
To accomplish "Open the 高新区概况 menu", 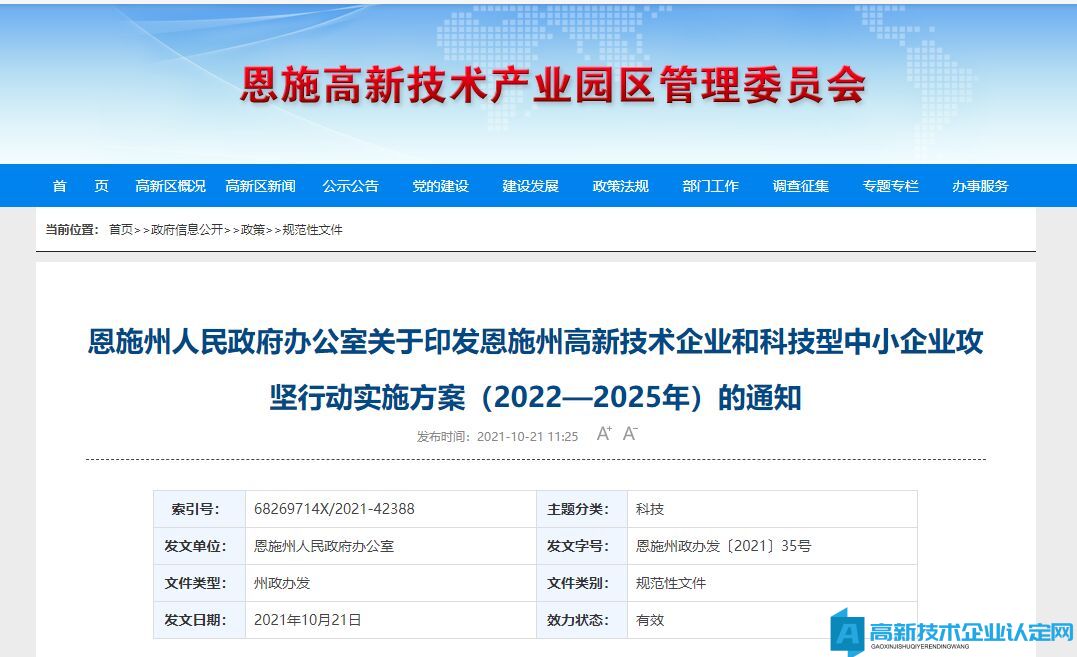I will click(170, 186).
